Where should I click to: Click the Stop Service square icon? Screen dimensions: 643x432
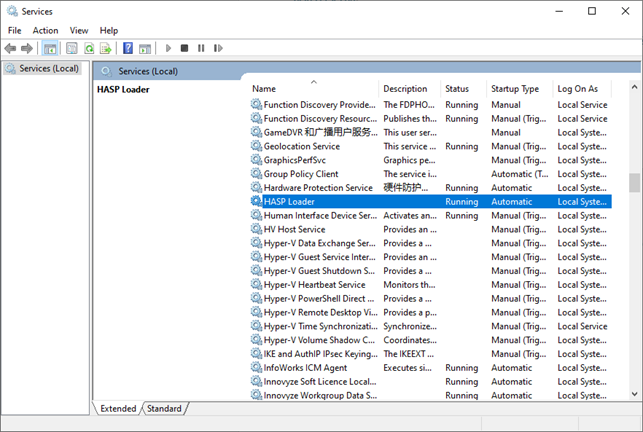pyautogui.click(x=185, y=48)
